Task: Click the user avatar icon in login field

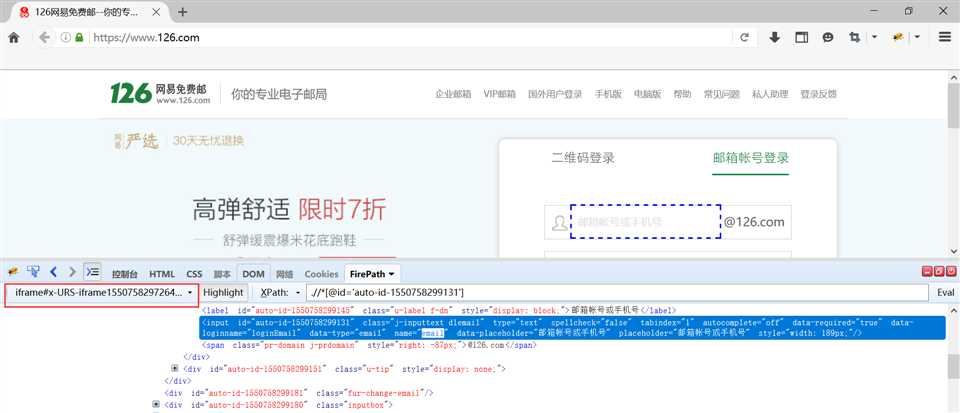Action: 559,223
